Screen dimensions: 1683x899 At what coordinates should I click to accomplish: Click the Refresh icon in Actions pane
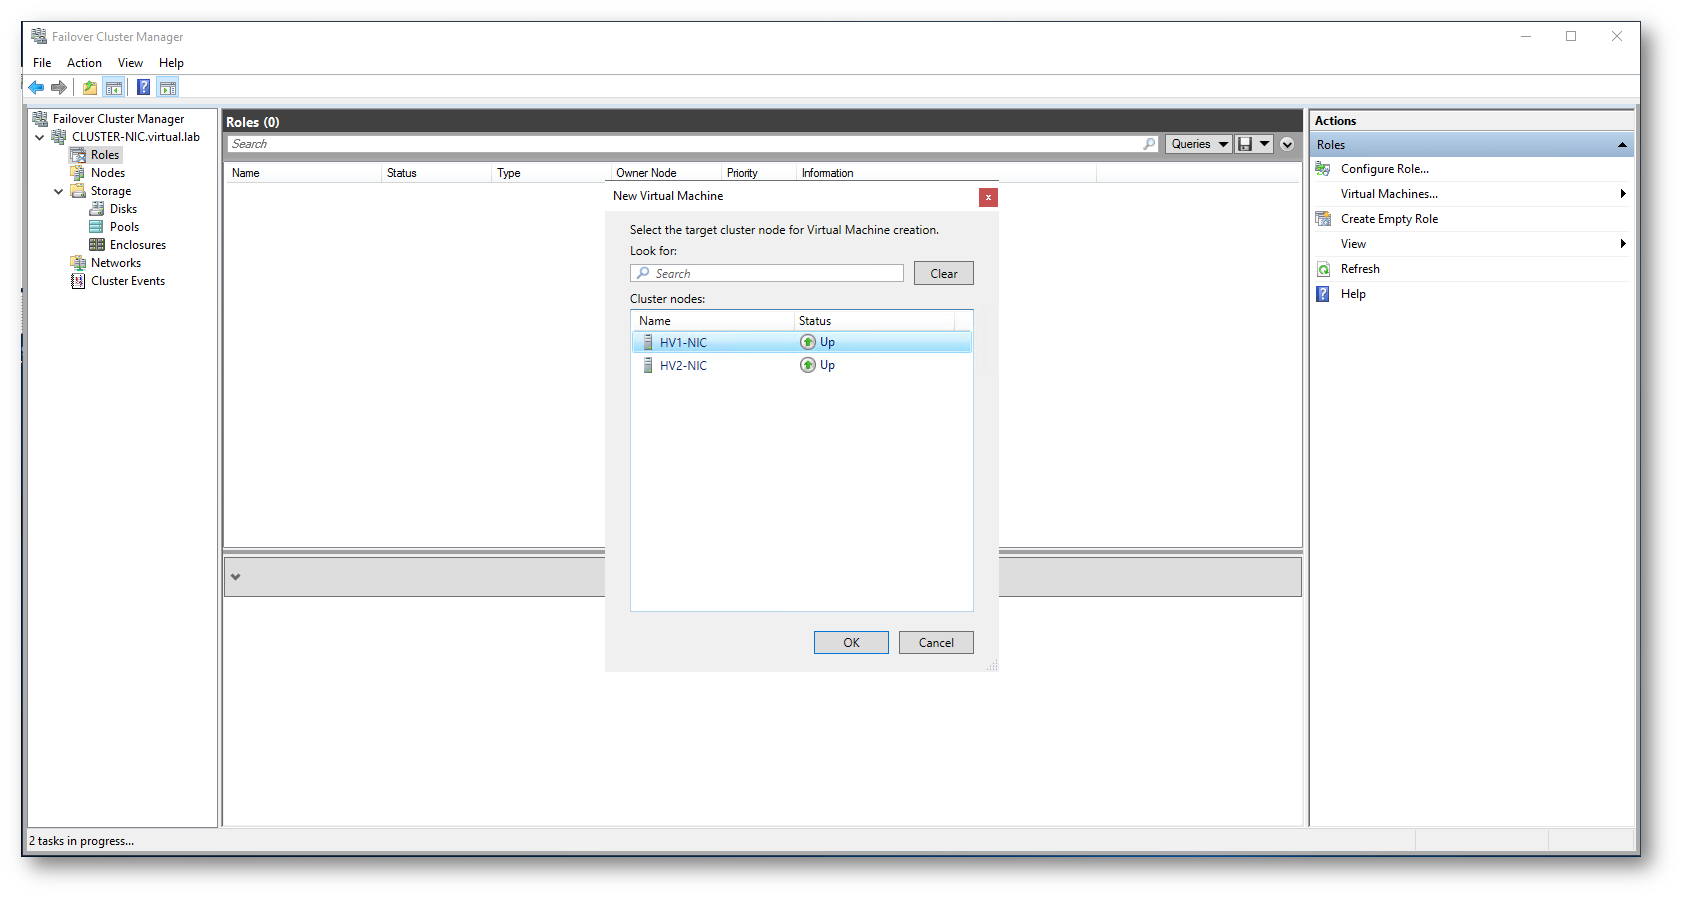(x=1323, y=269)
